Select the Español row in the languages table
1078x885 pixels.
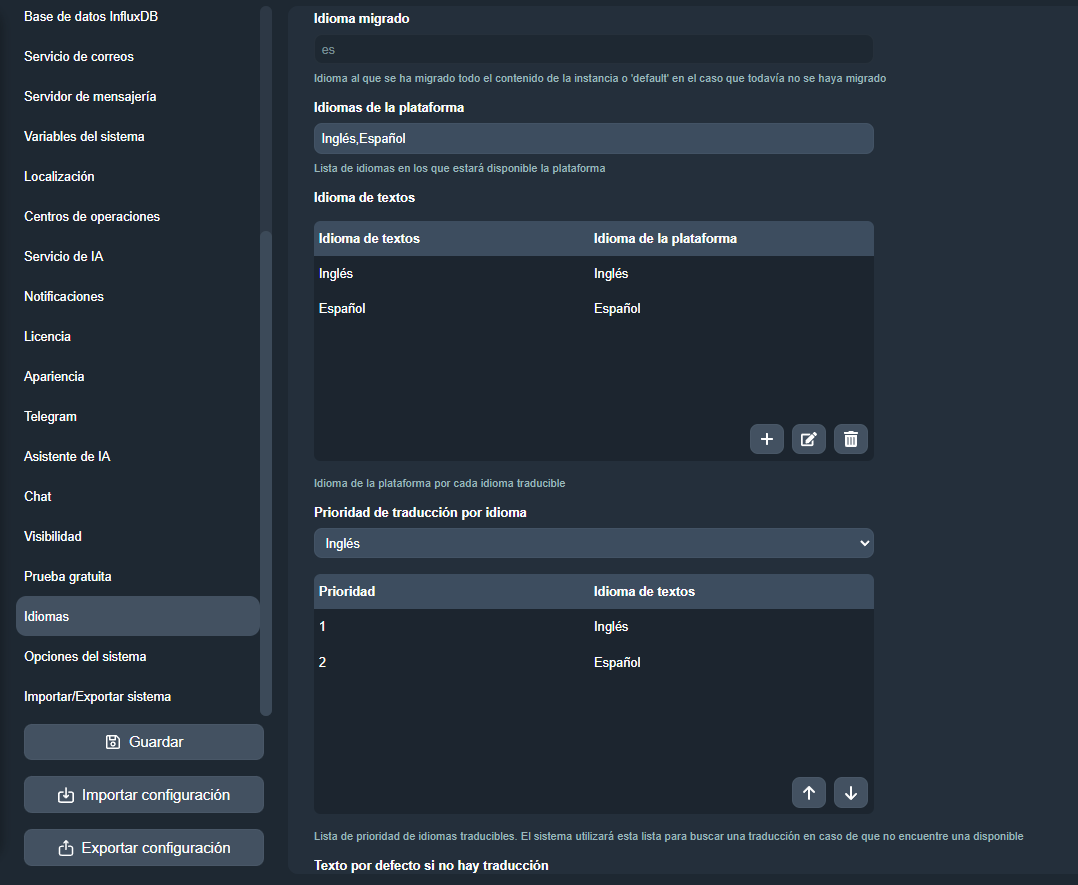coord(450,308)
